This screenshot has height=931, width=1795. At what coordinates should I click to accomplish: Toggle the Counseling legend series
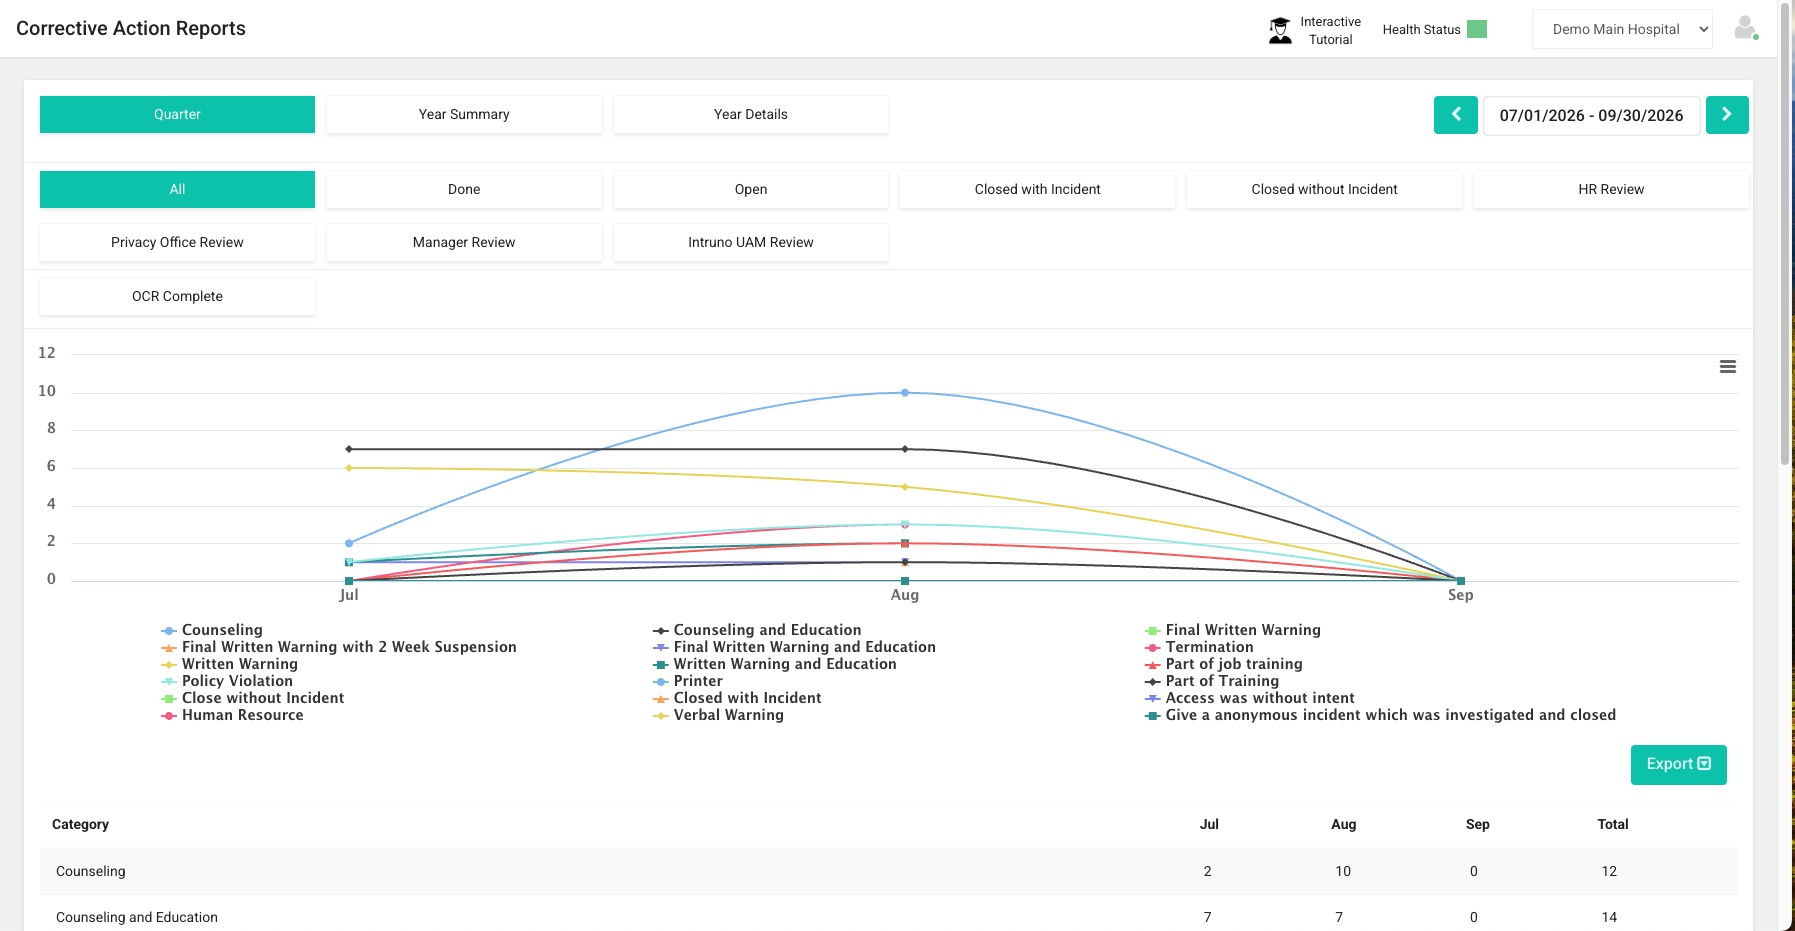212,630
